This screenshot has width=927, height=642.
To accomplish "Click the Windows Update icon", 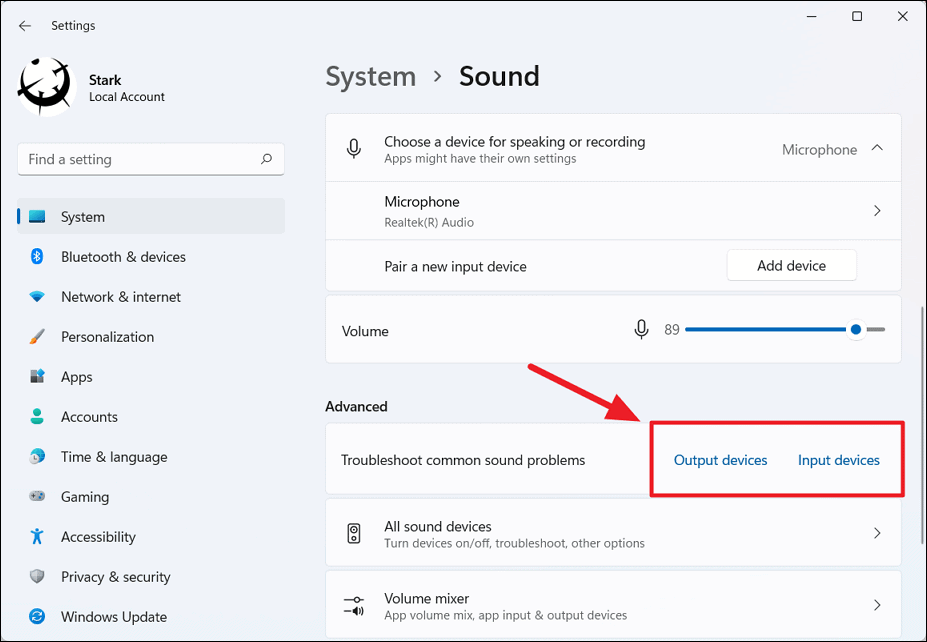I will coord(38,617).
